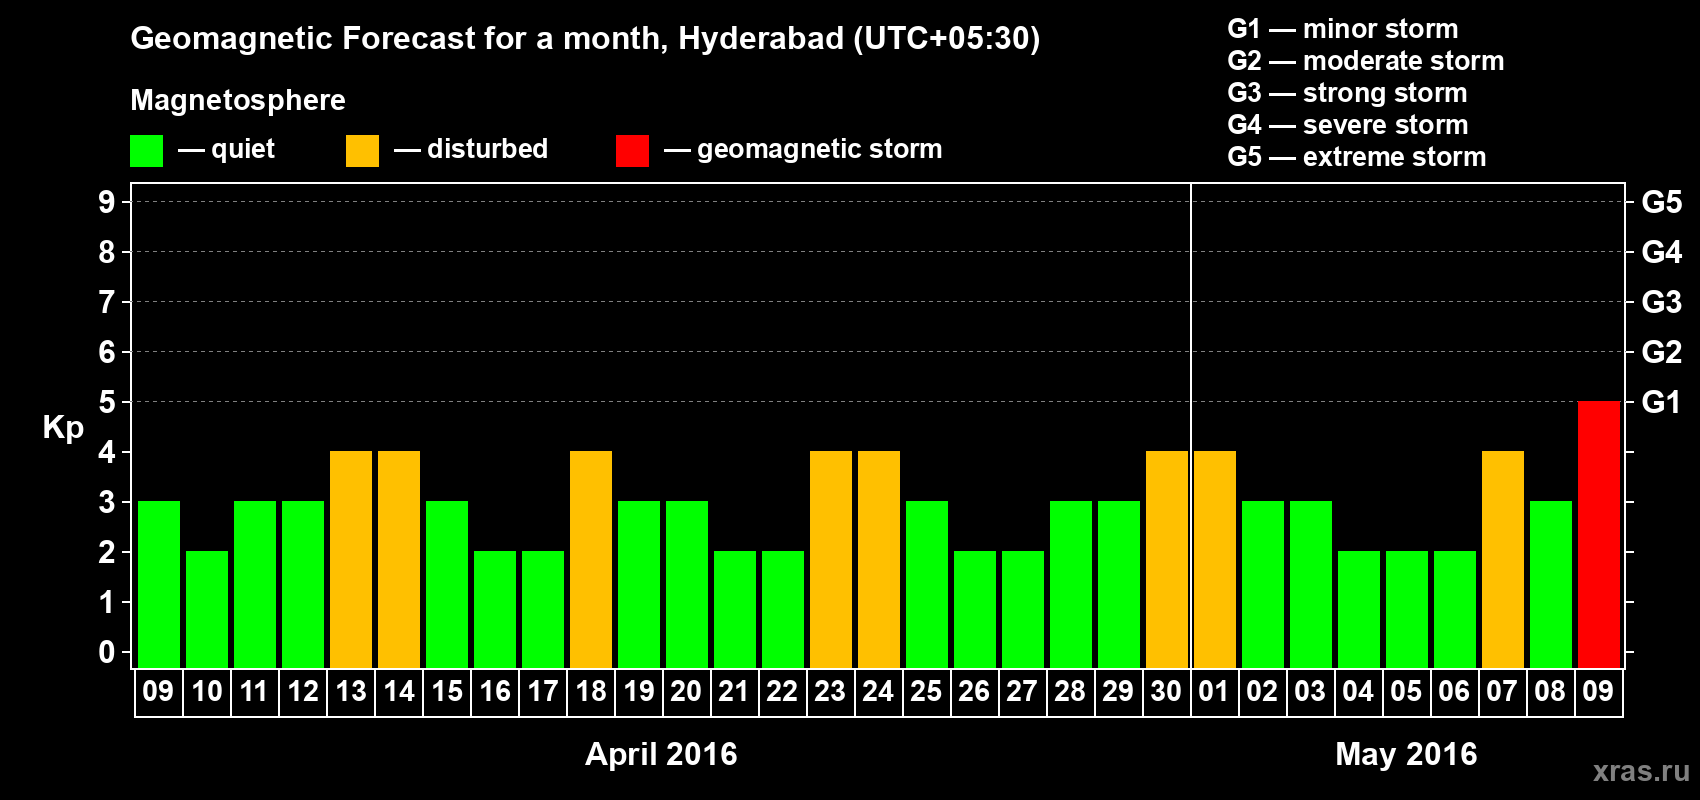Select the orange bar above May 01

(x=1215, y=559)
